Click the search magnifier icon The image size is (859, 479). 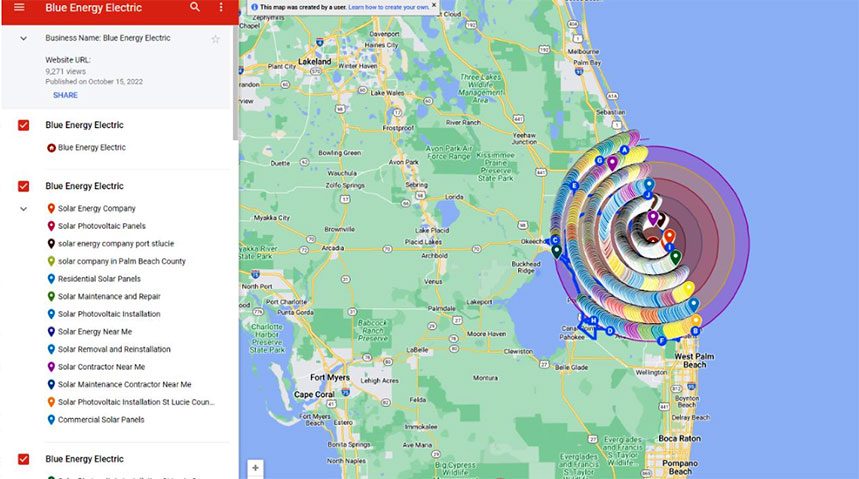click(x=195, y=7)
